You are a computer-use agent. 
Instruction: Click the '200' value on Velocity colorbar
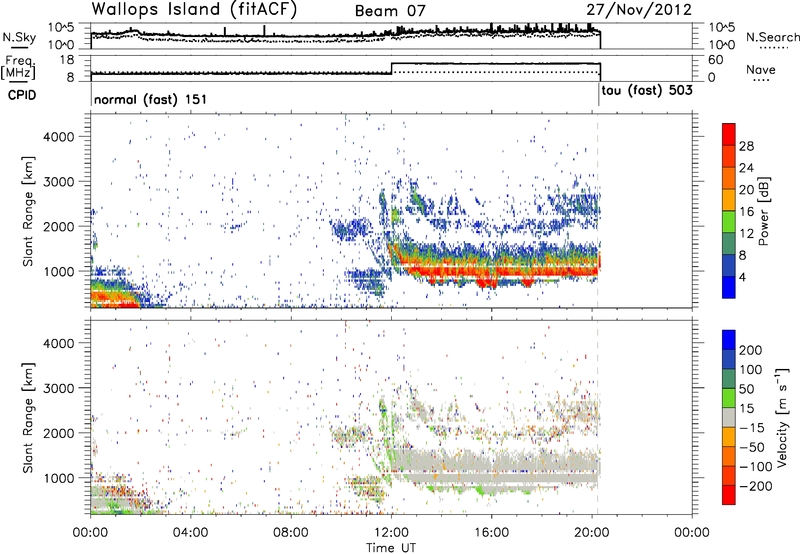click(751, 350)
